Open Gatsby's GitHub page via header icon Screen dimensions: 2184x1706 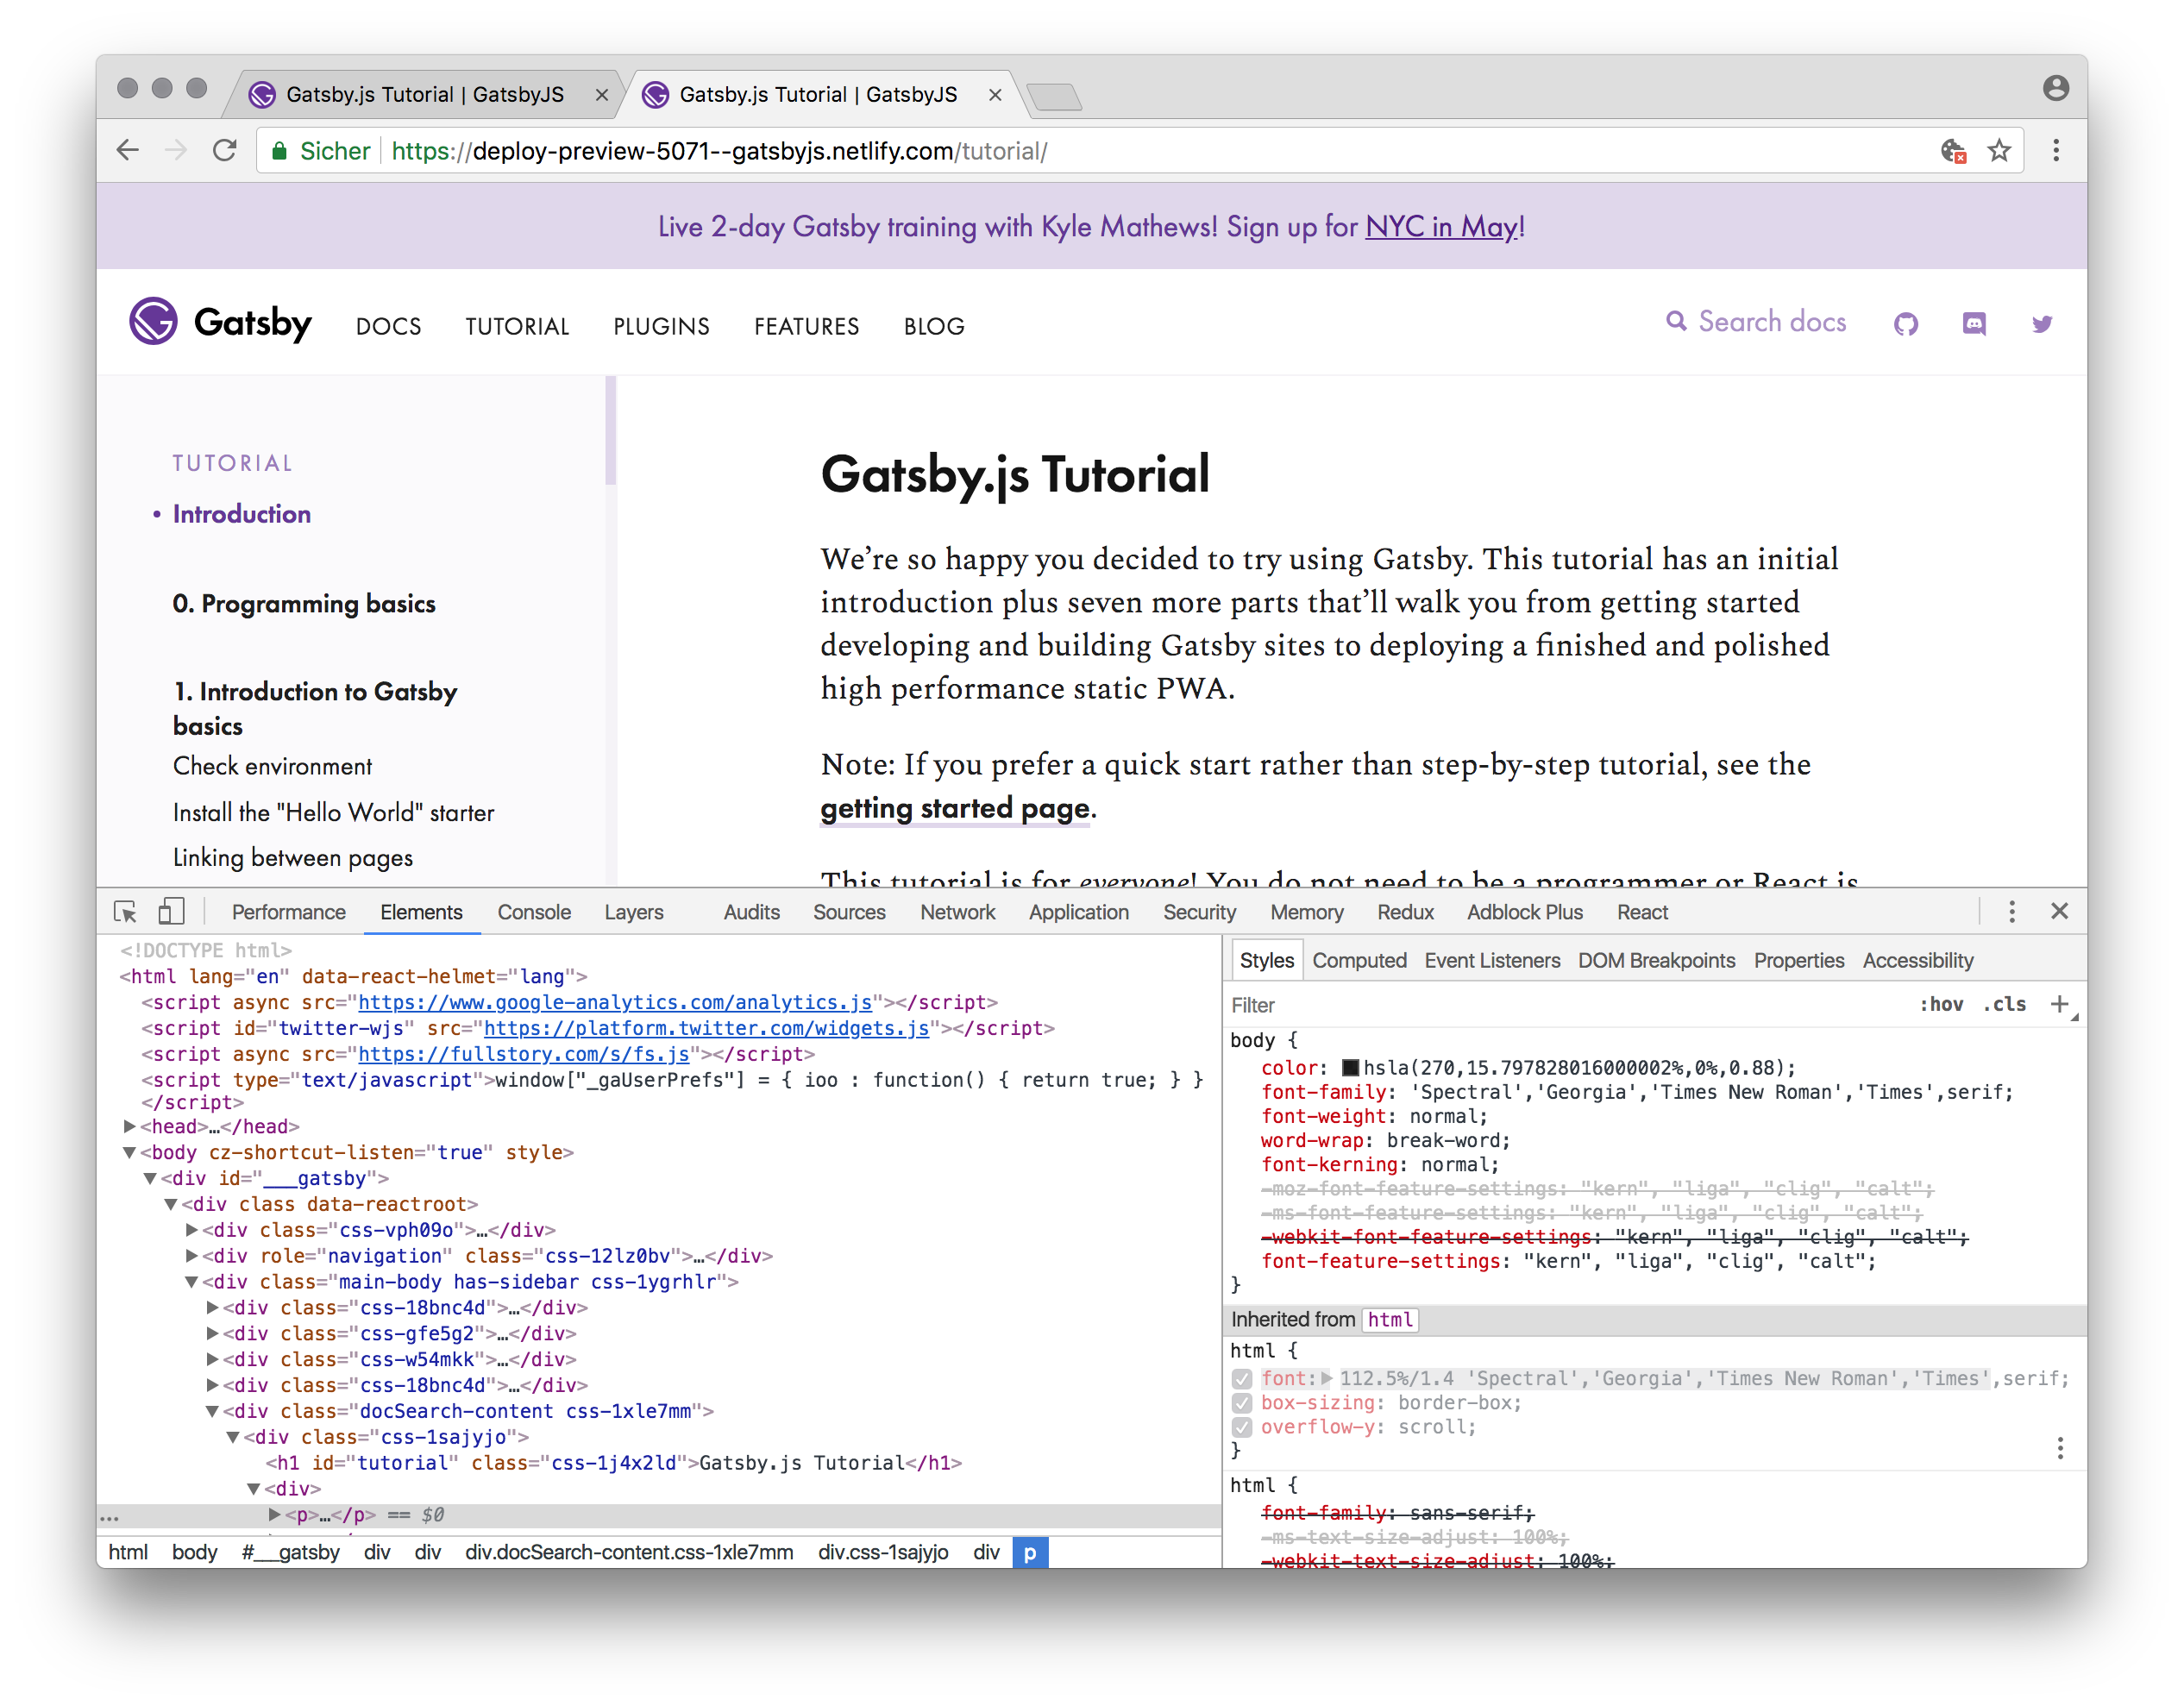[1906, 325]
